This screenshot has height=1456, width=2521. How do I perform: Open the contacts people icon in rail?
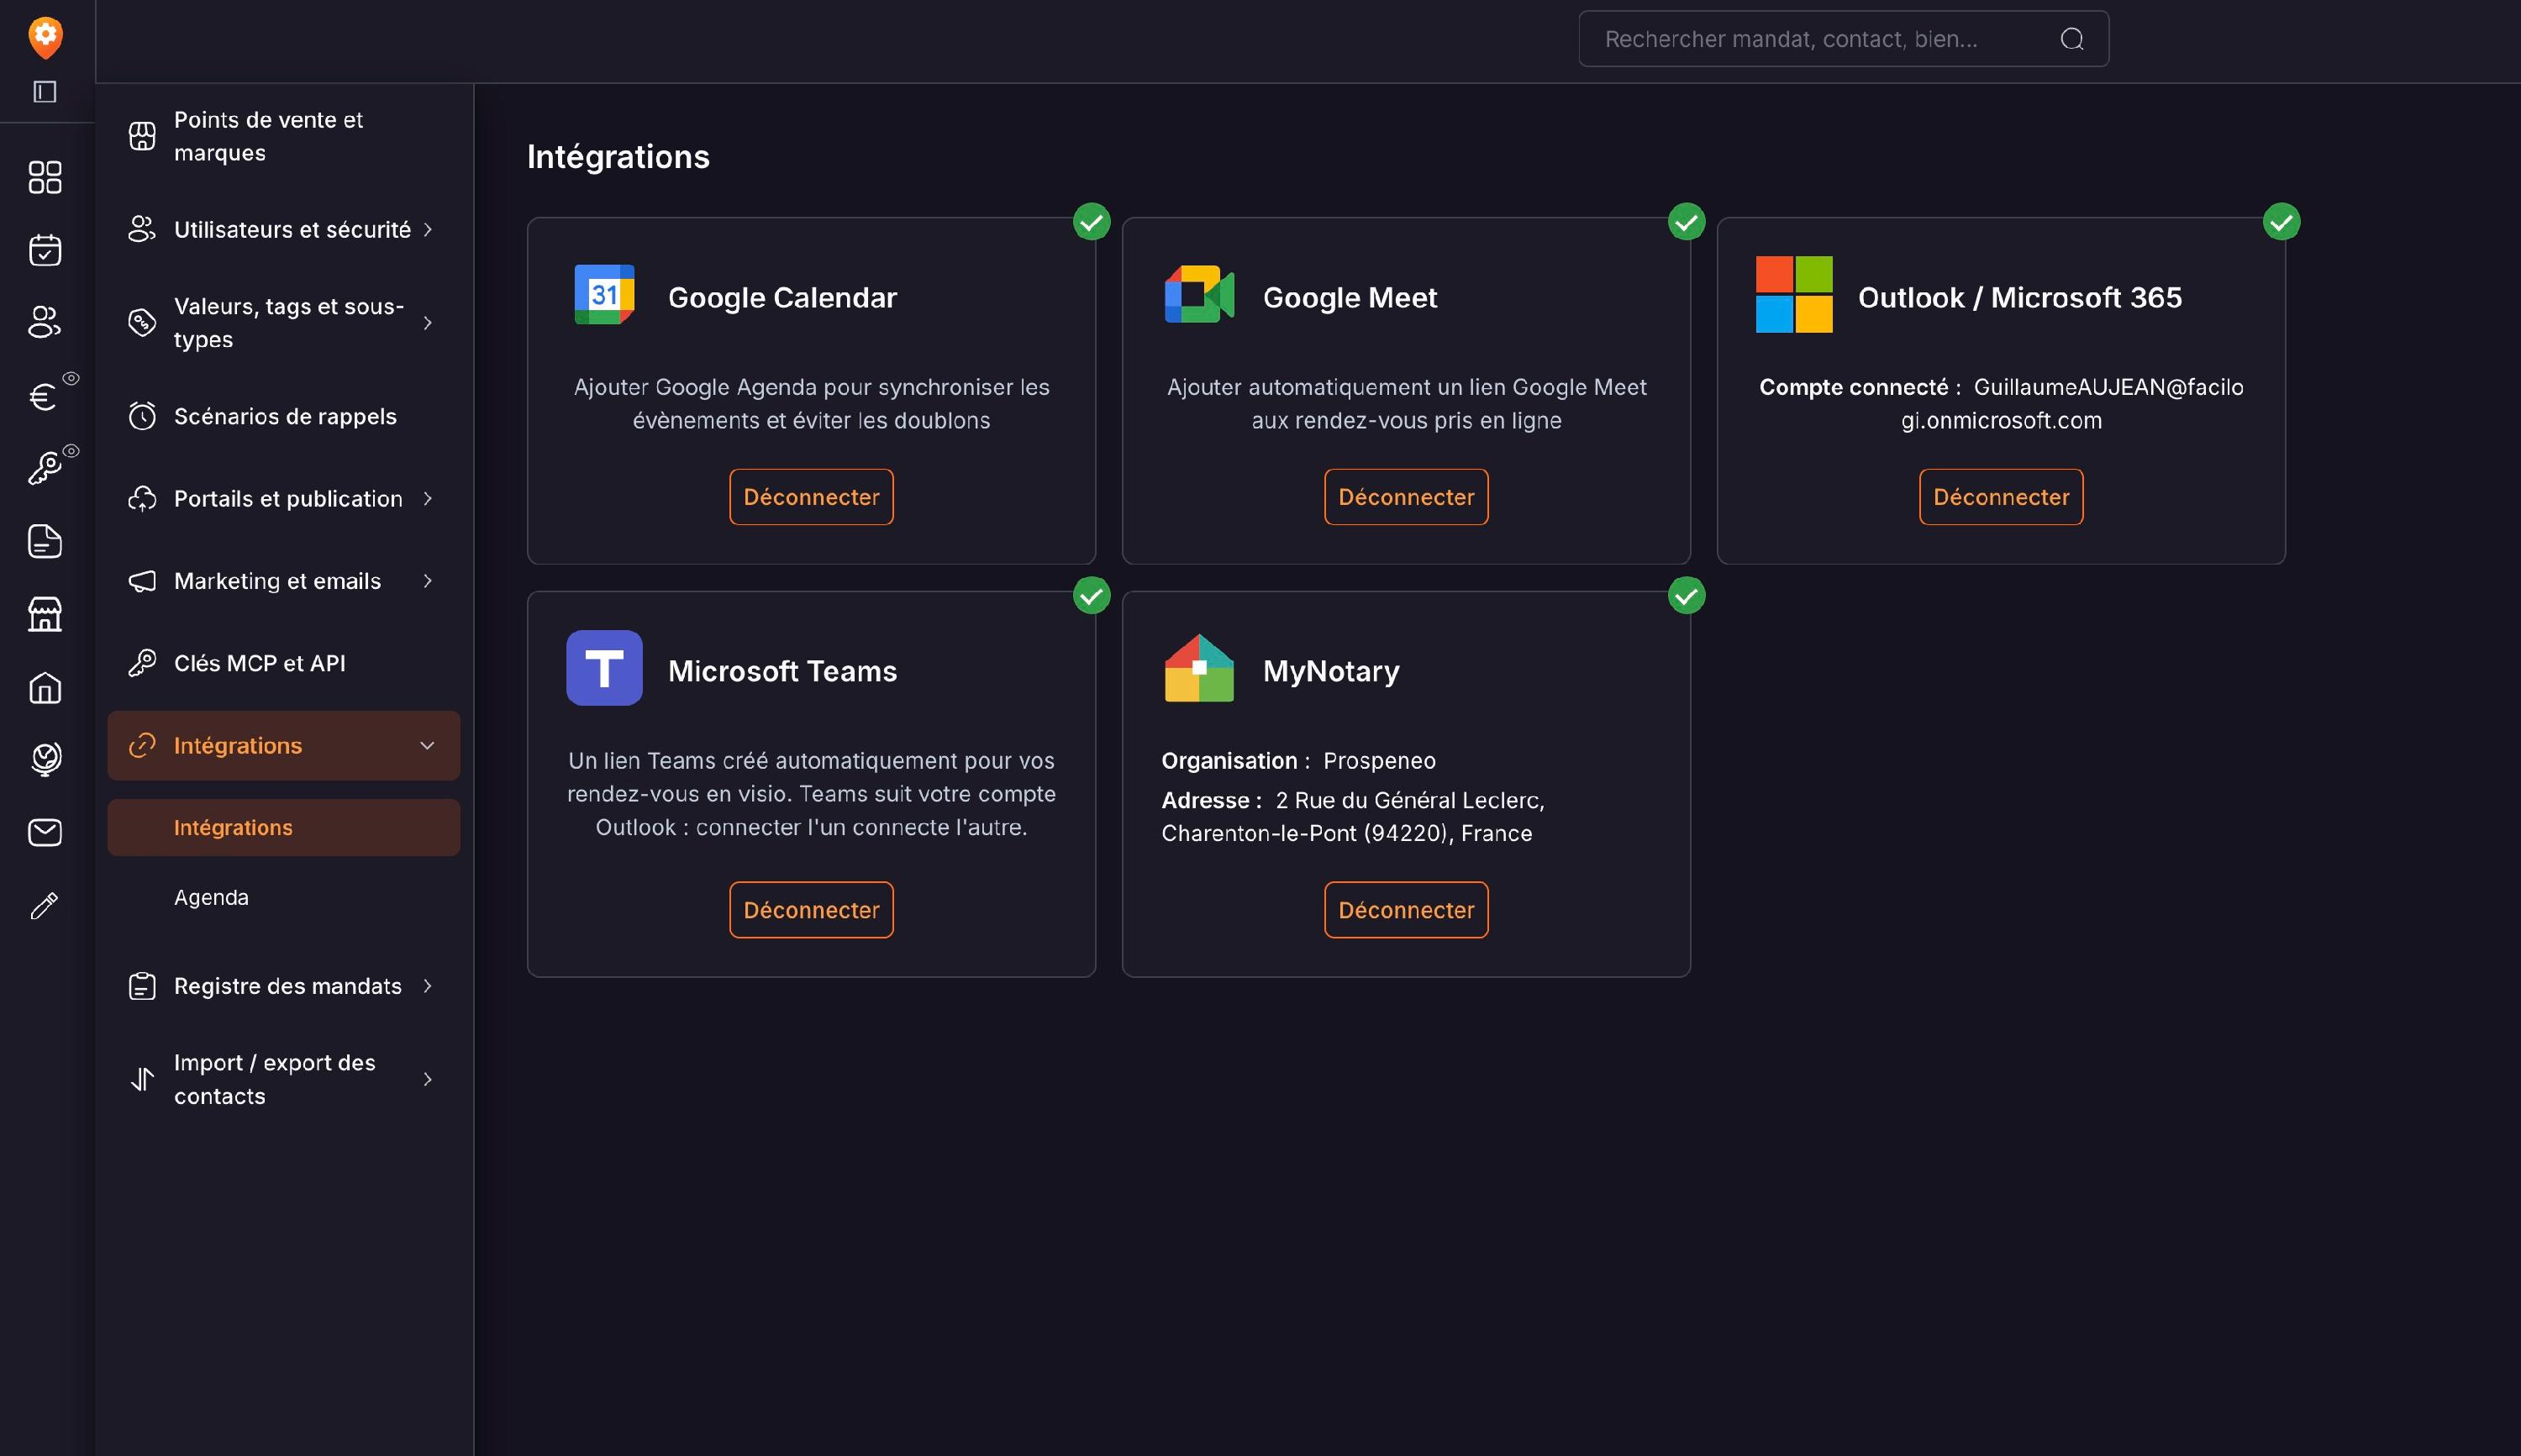pyautogui.click(x=45, y=322)
